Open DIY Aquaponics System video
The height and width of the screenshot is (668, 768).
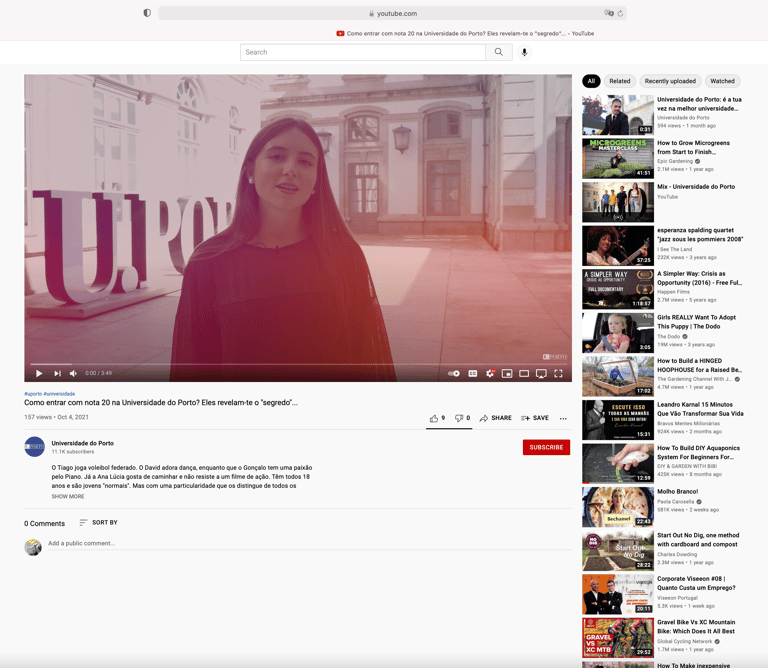tap(698, 453)
